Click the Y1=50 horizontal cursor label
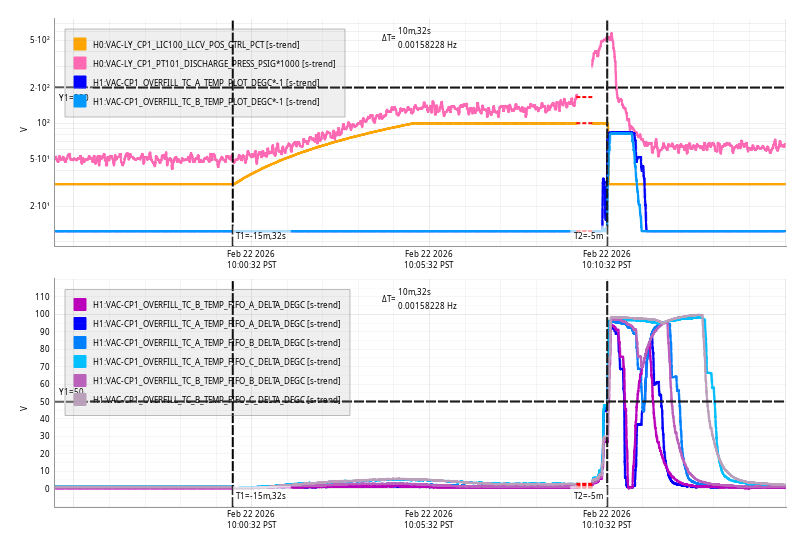 [x=71, y=392]
